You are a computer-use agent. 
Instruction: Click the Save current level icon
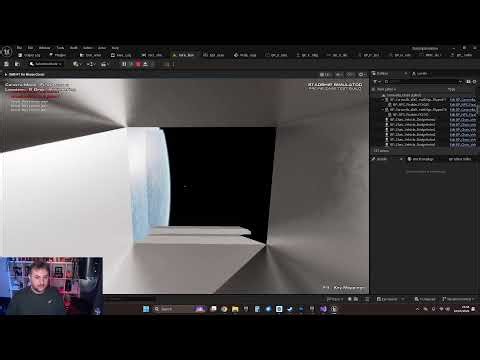6,64
